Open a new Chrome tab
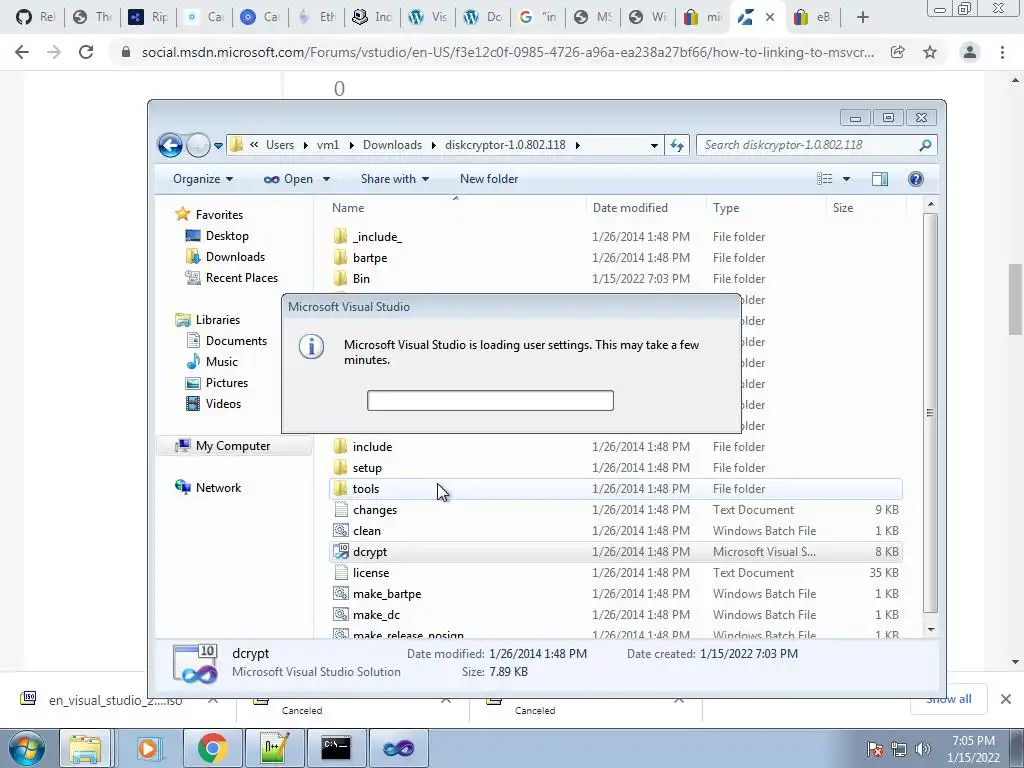 pyautogui.click(x=863, y=18)
